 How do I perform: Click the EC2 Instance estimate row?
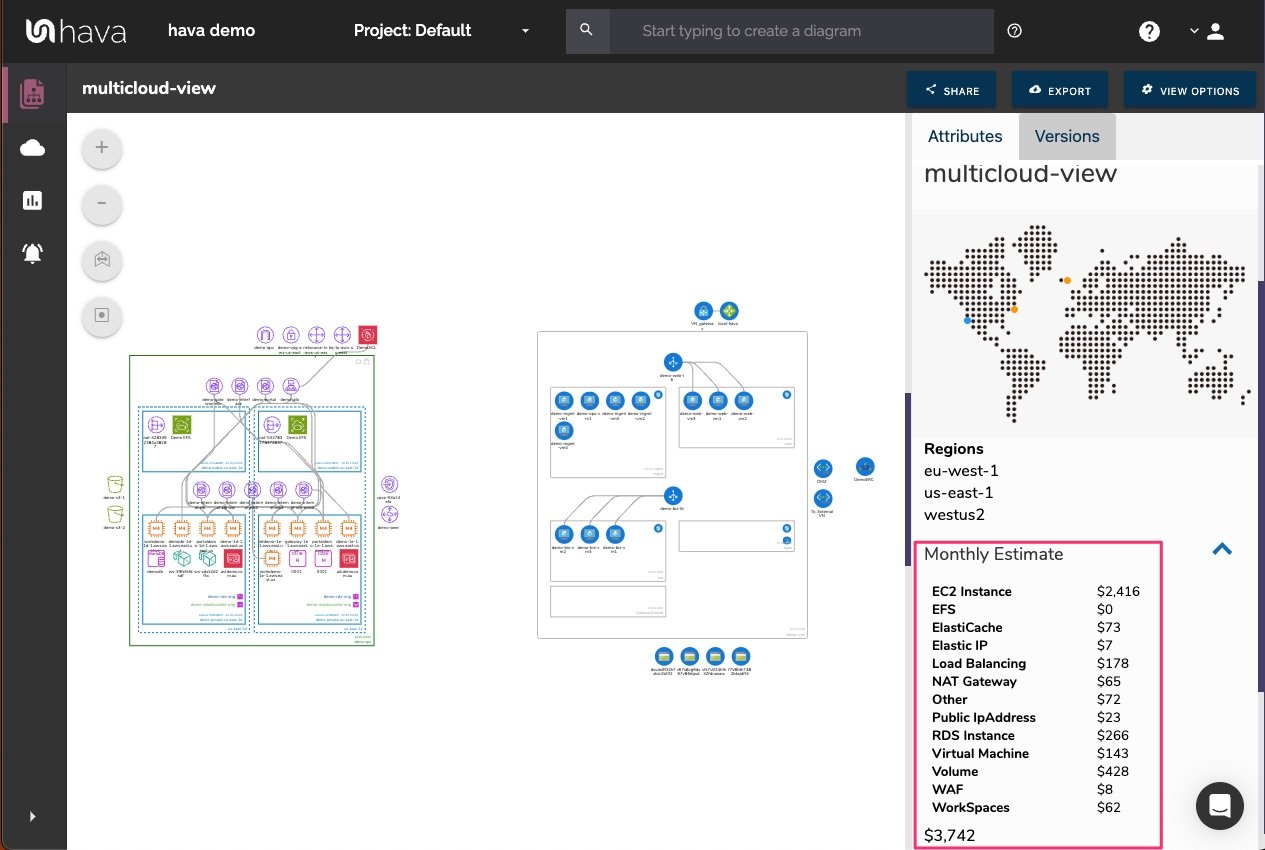(x=1037, y=591)
